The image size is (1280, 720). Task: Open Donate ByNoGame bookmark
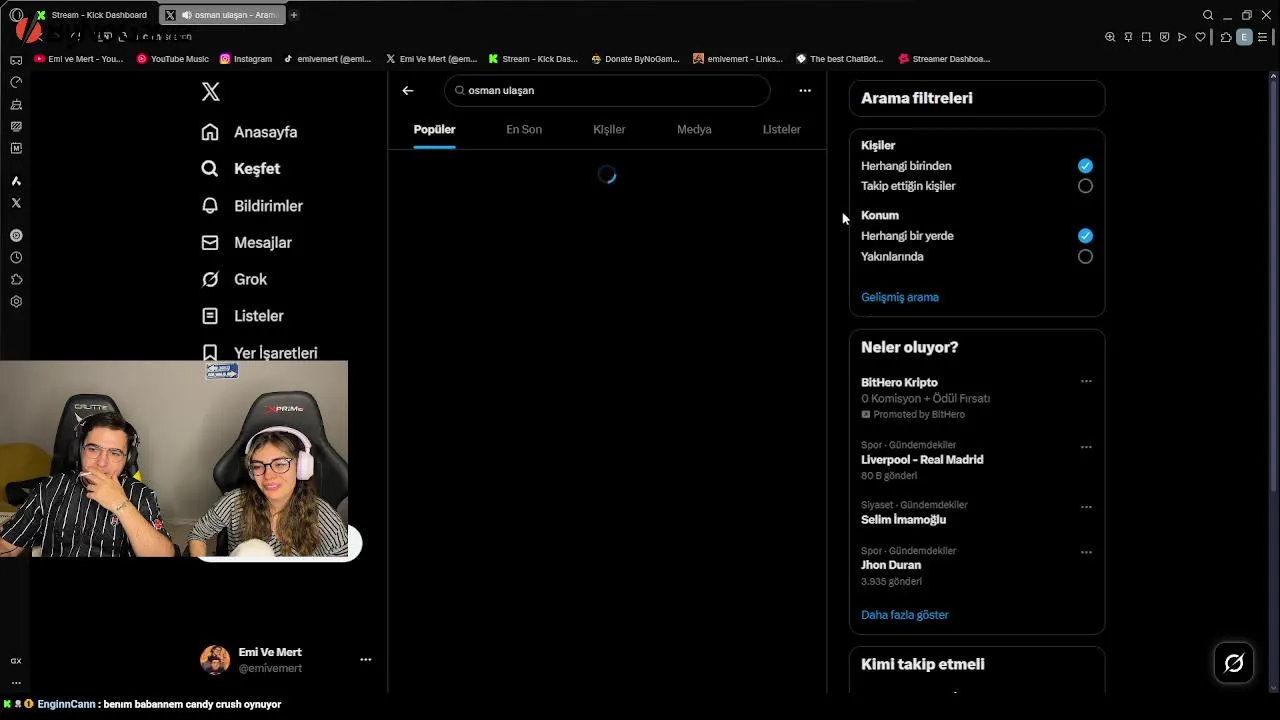636,59
